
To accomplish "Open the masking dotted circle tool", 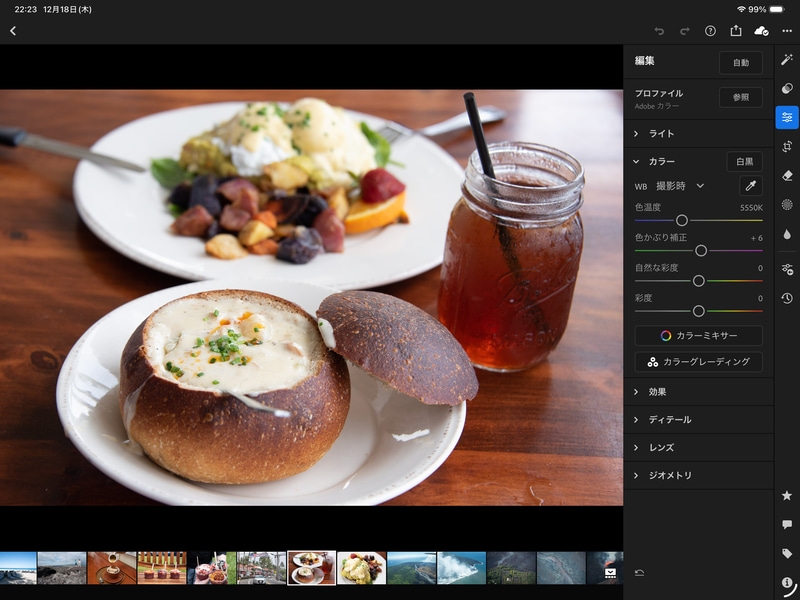I will pos(787,205).
